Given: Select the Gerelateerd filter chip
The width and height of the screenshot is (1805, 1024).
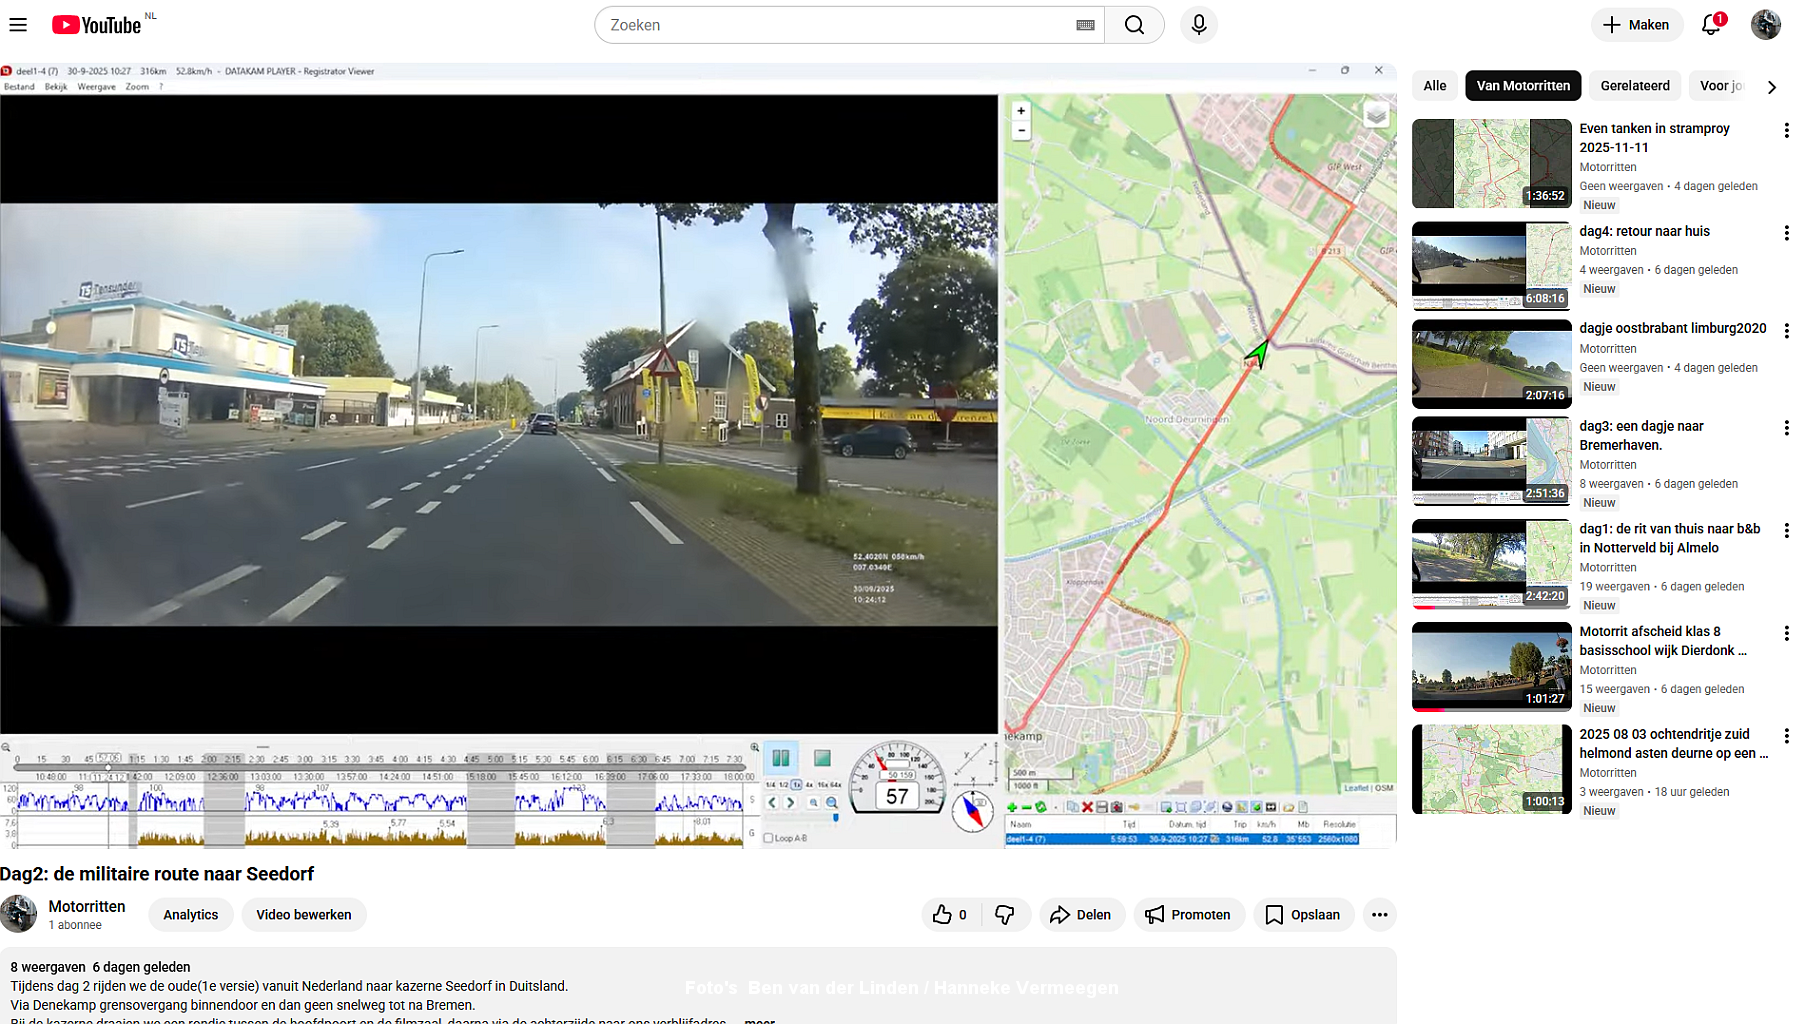Looking at the screenshot, I should 1635,86.
